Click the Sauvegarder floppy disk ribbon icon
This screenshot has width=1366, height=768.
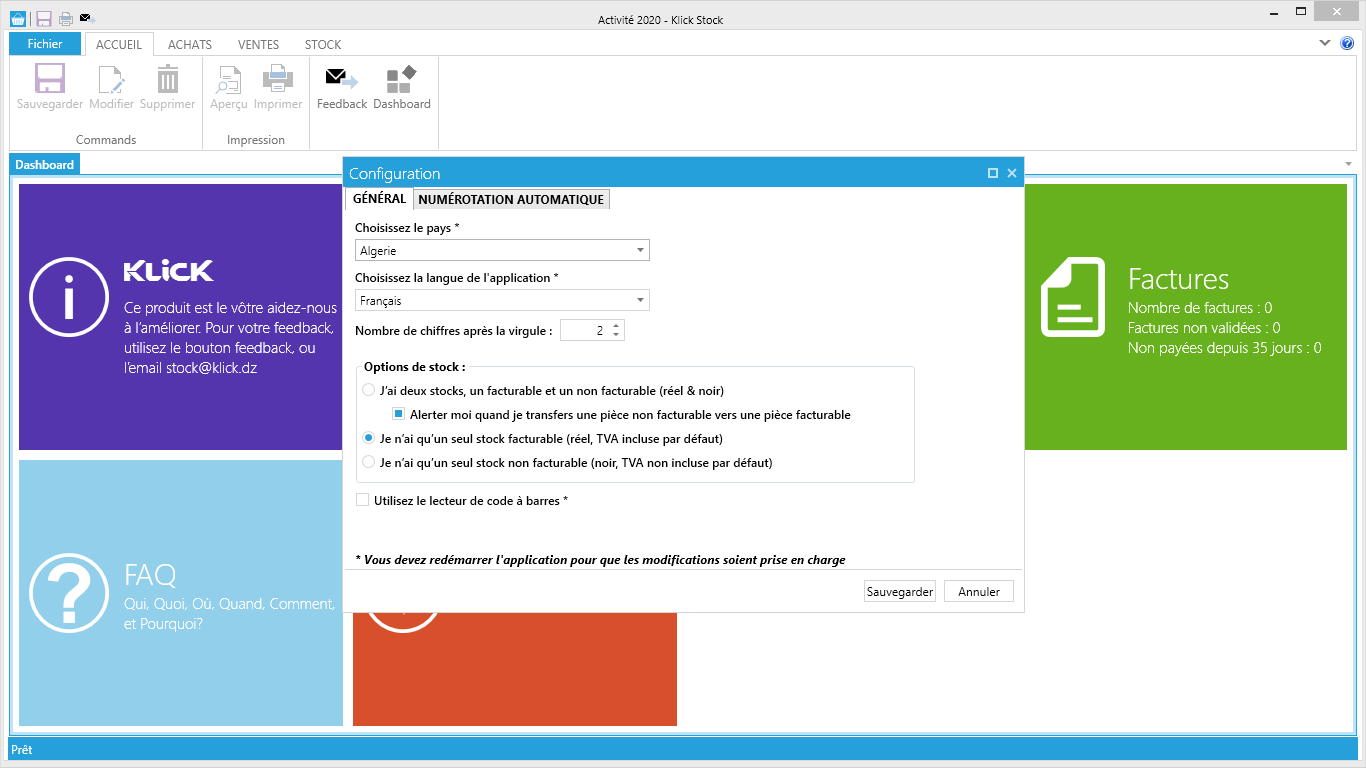(x=49, y=80)
